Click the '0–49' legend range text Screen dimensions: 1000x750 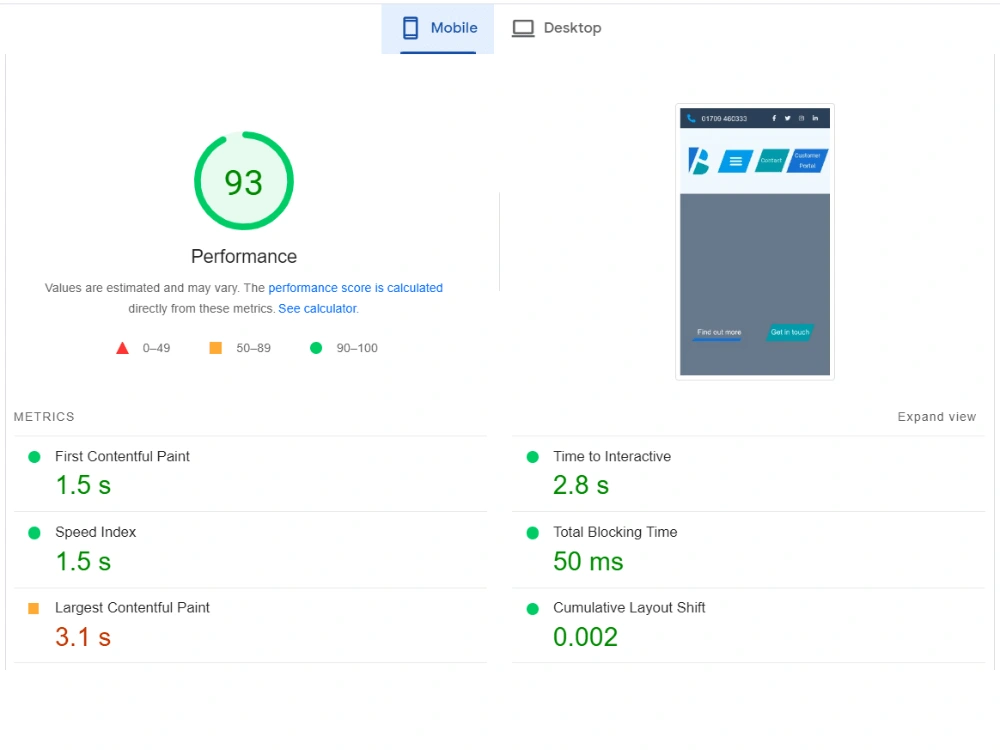156,348
